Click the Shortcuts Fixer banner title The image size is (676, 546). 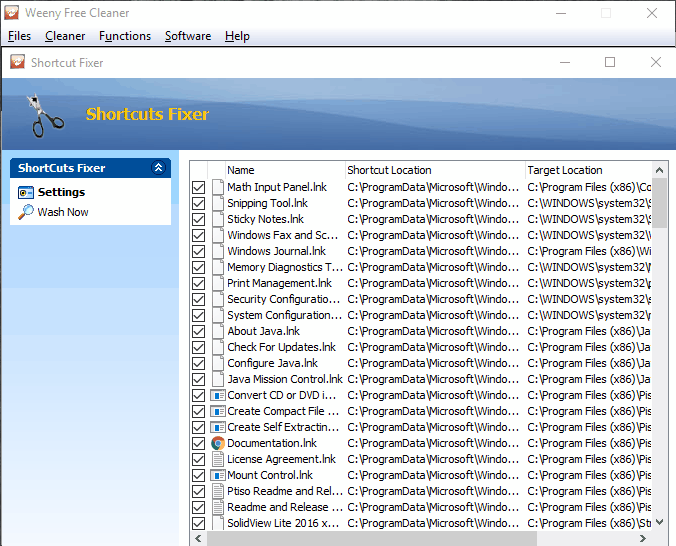pos(147,114)
